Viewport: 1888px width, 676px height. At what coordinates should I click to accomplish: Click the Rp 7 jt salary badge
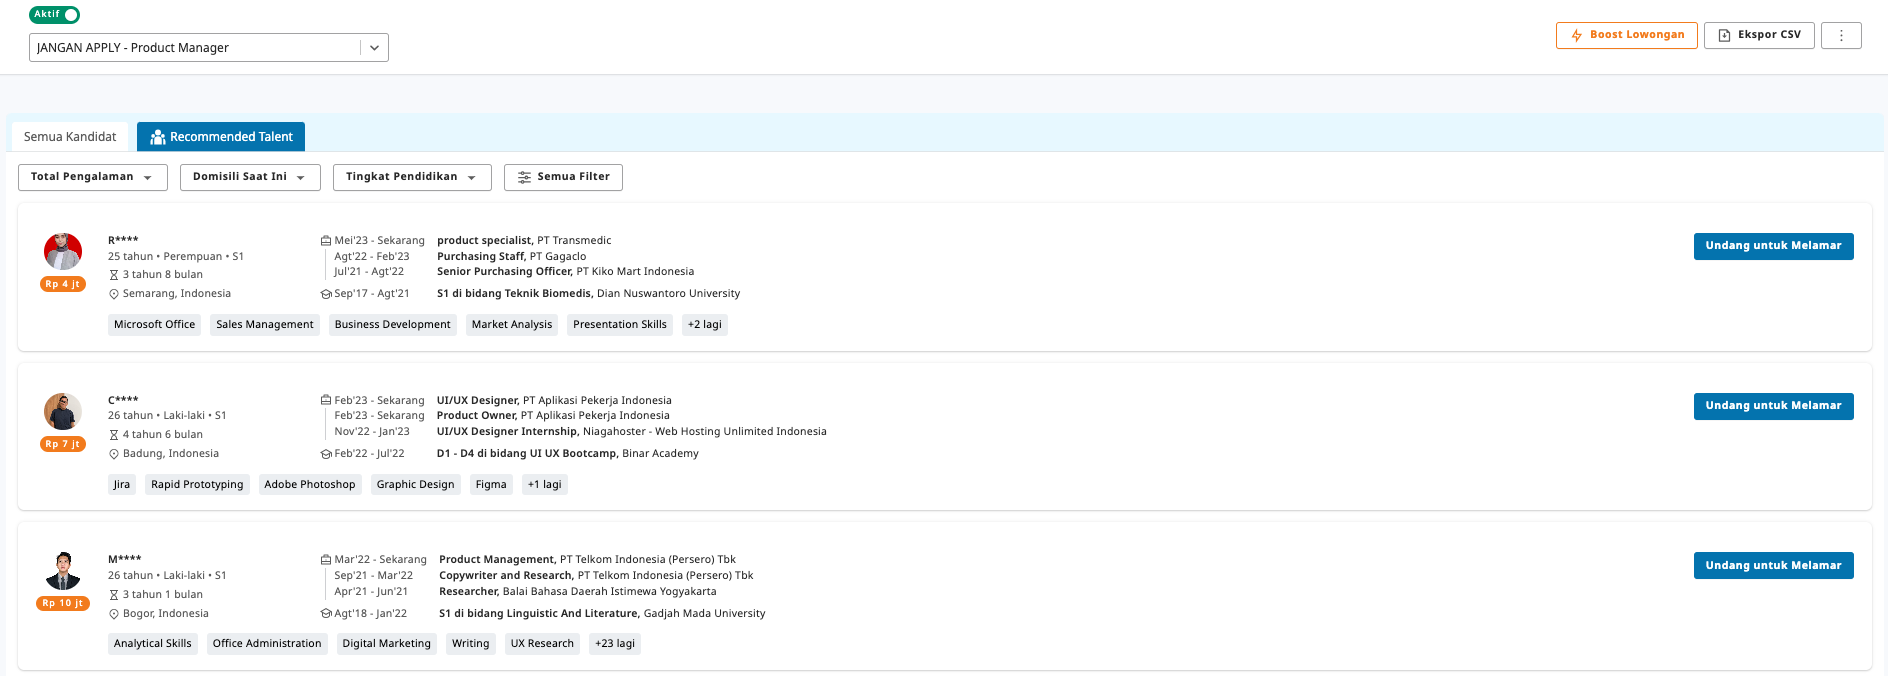(63, 444)
